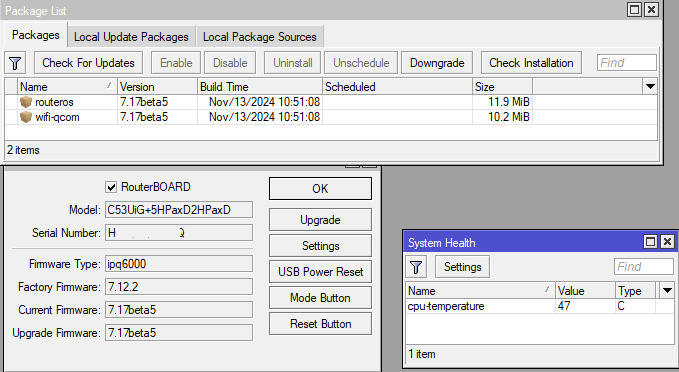
Task: Click the Factory Firmware field 7.12.2
Action: click(179, 287)
